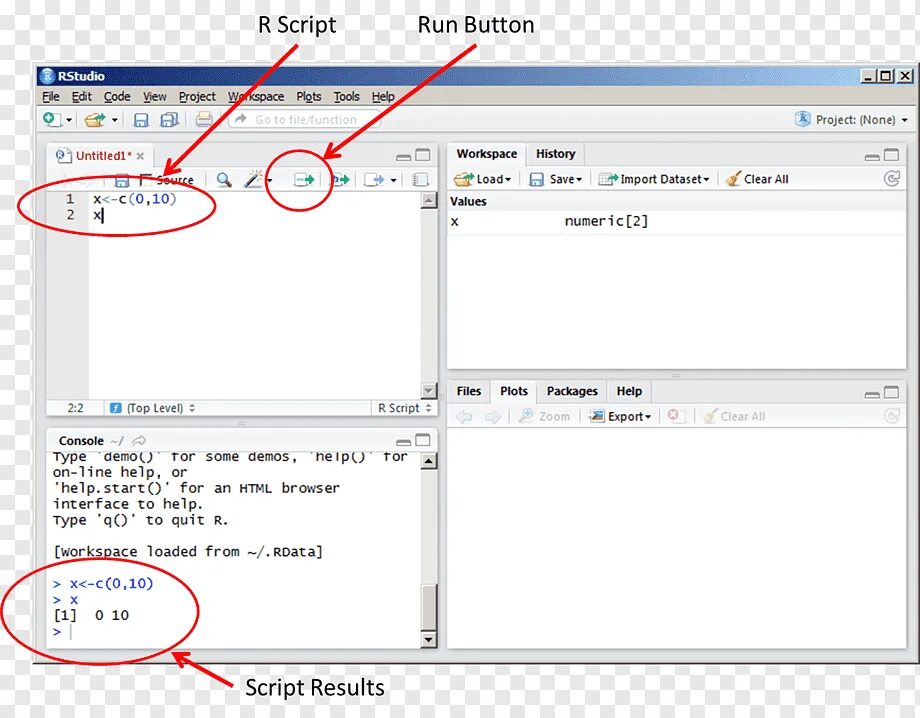Open the Import Dataset dropdown
This screenshot has width=920, height=718.
coord(654,179)
